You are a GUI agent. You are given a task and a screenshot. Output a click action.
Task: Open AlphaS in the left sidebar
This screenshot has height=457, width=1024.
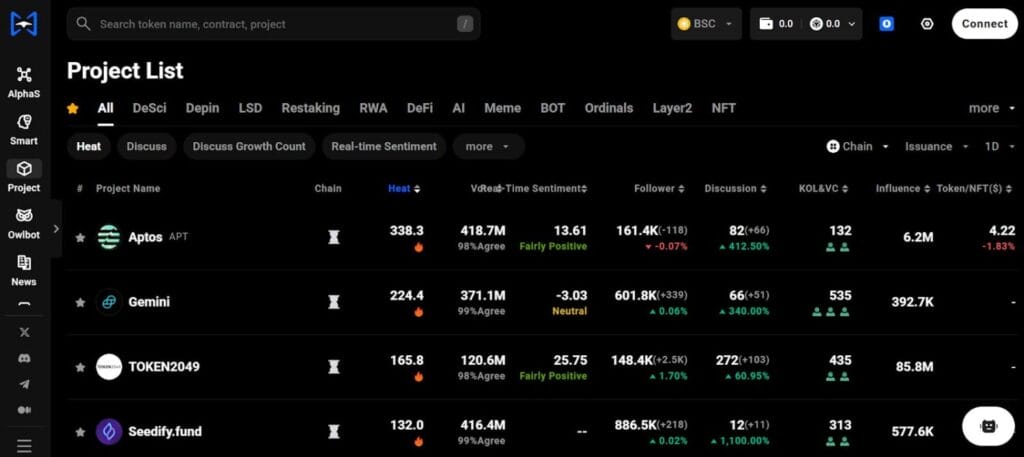[x=24, y=81]
